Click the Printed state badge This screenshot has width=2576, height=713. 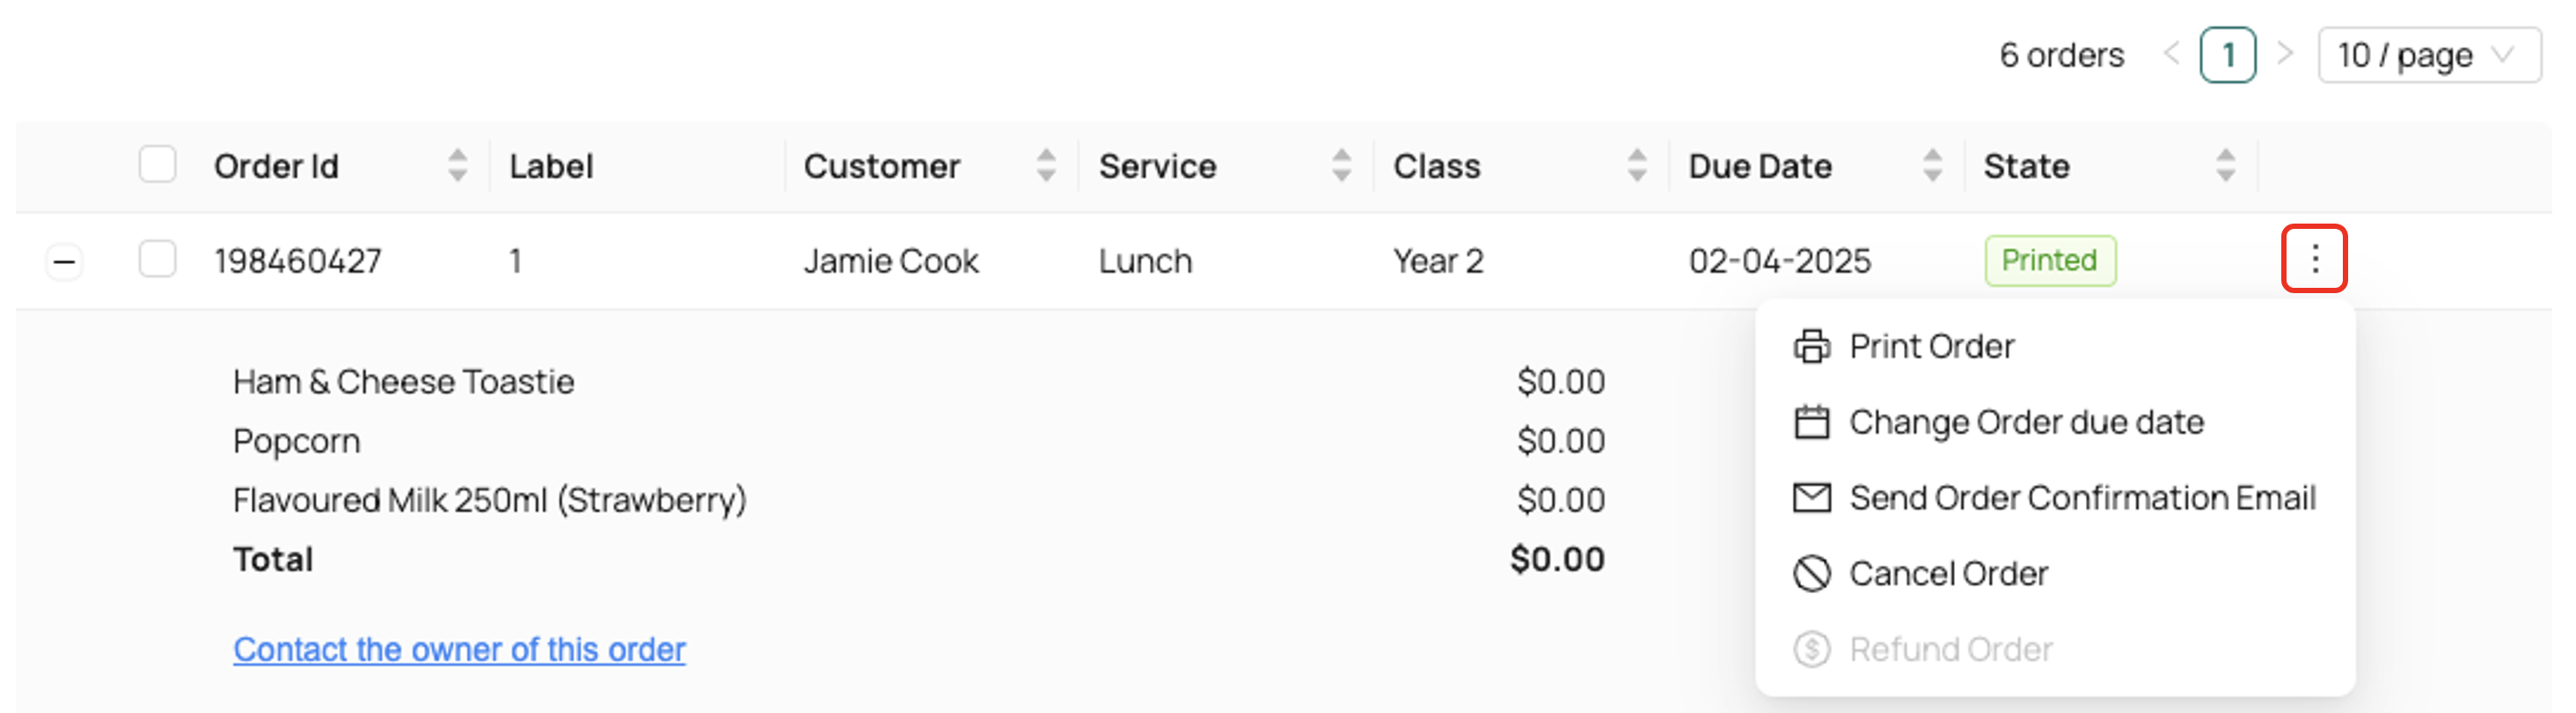pyautogui.click(x=2049, y=260)
